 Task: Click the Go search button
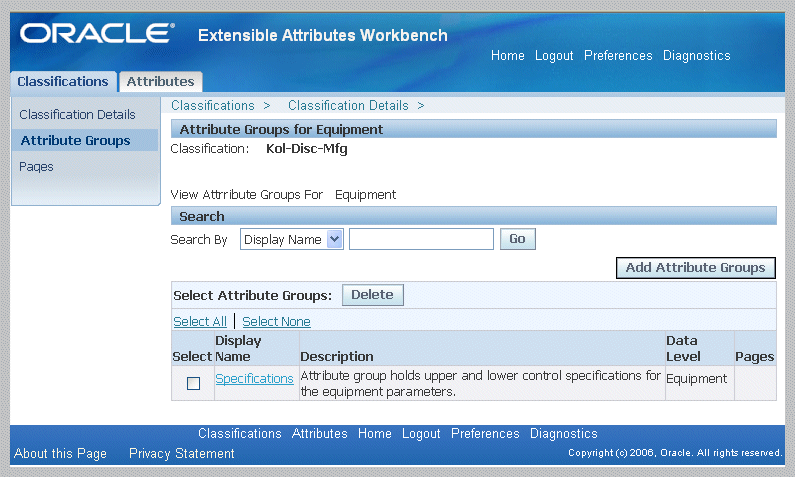[x=517, y=239]
